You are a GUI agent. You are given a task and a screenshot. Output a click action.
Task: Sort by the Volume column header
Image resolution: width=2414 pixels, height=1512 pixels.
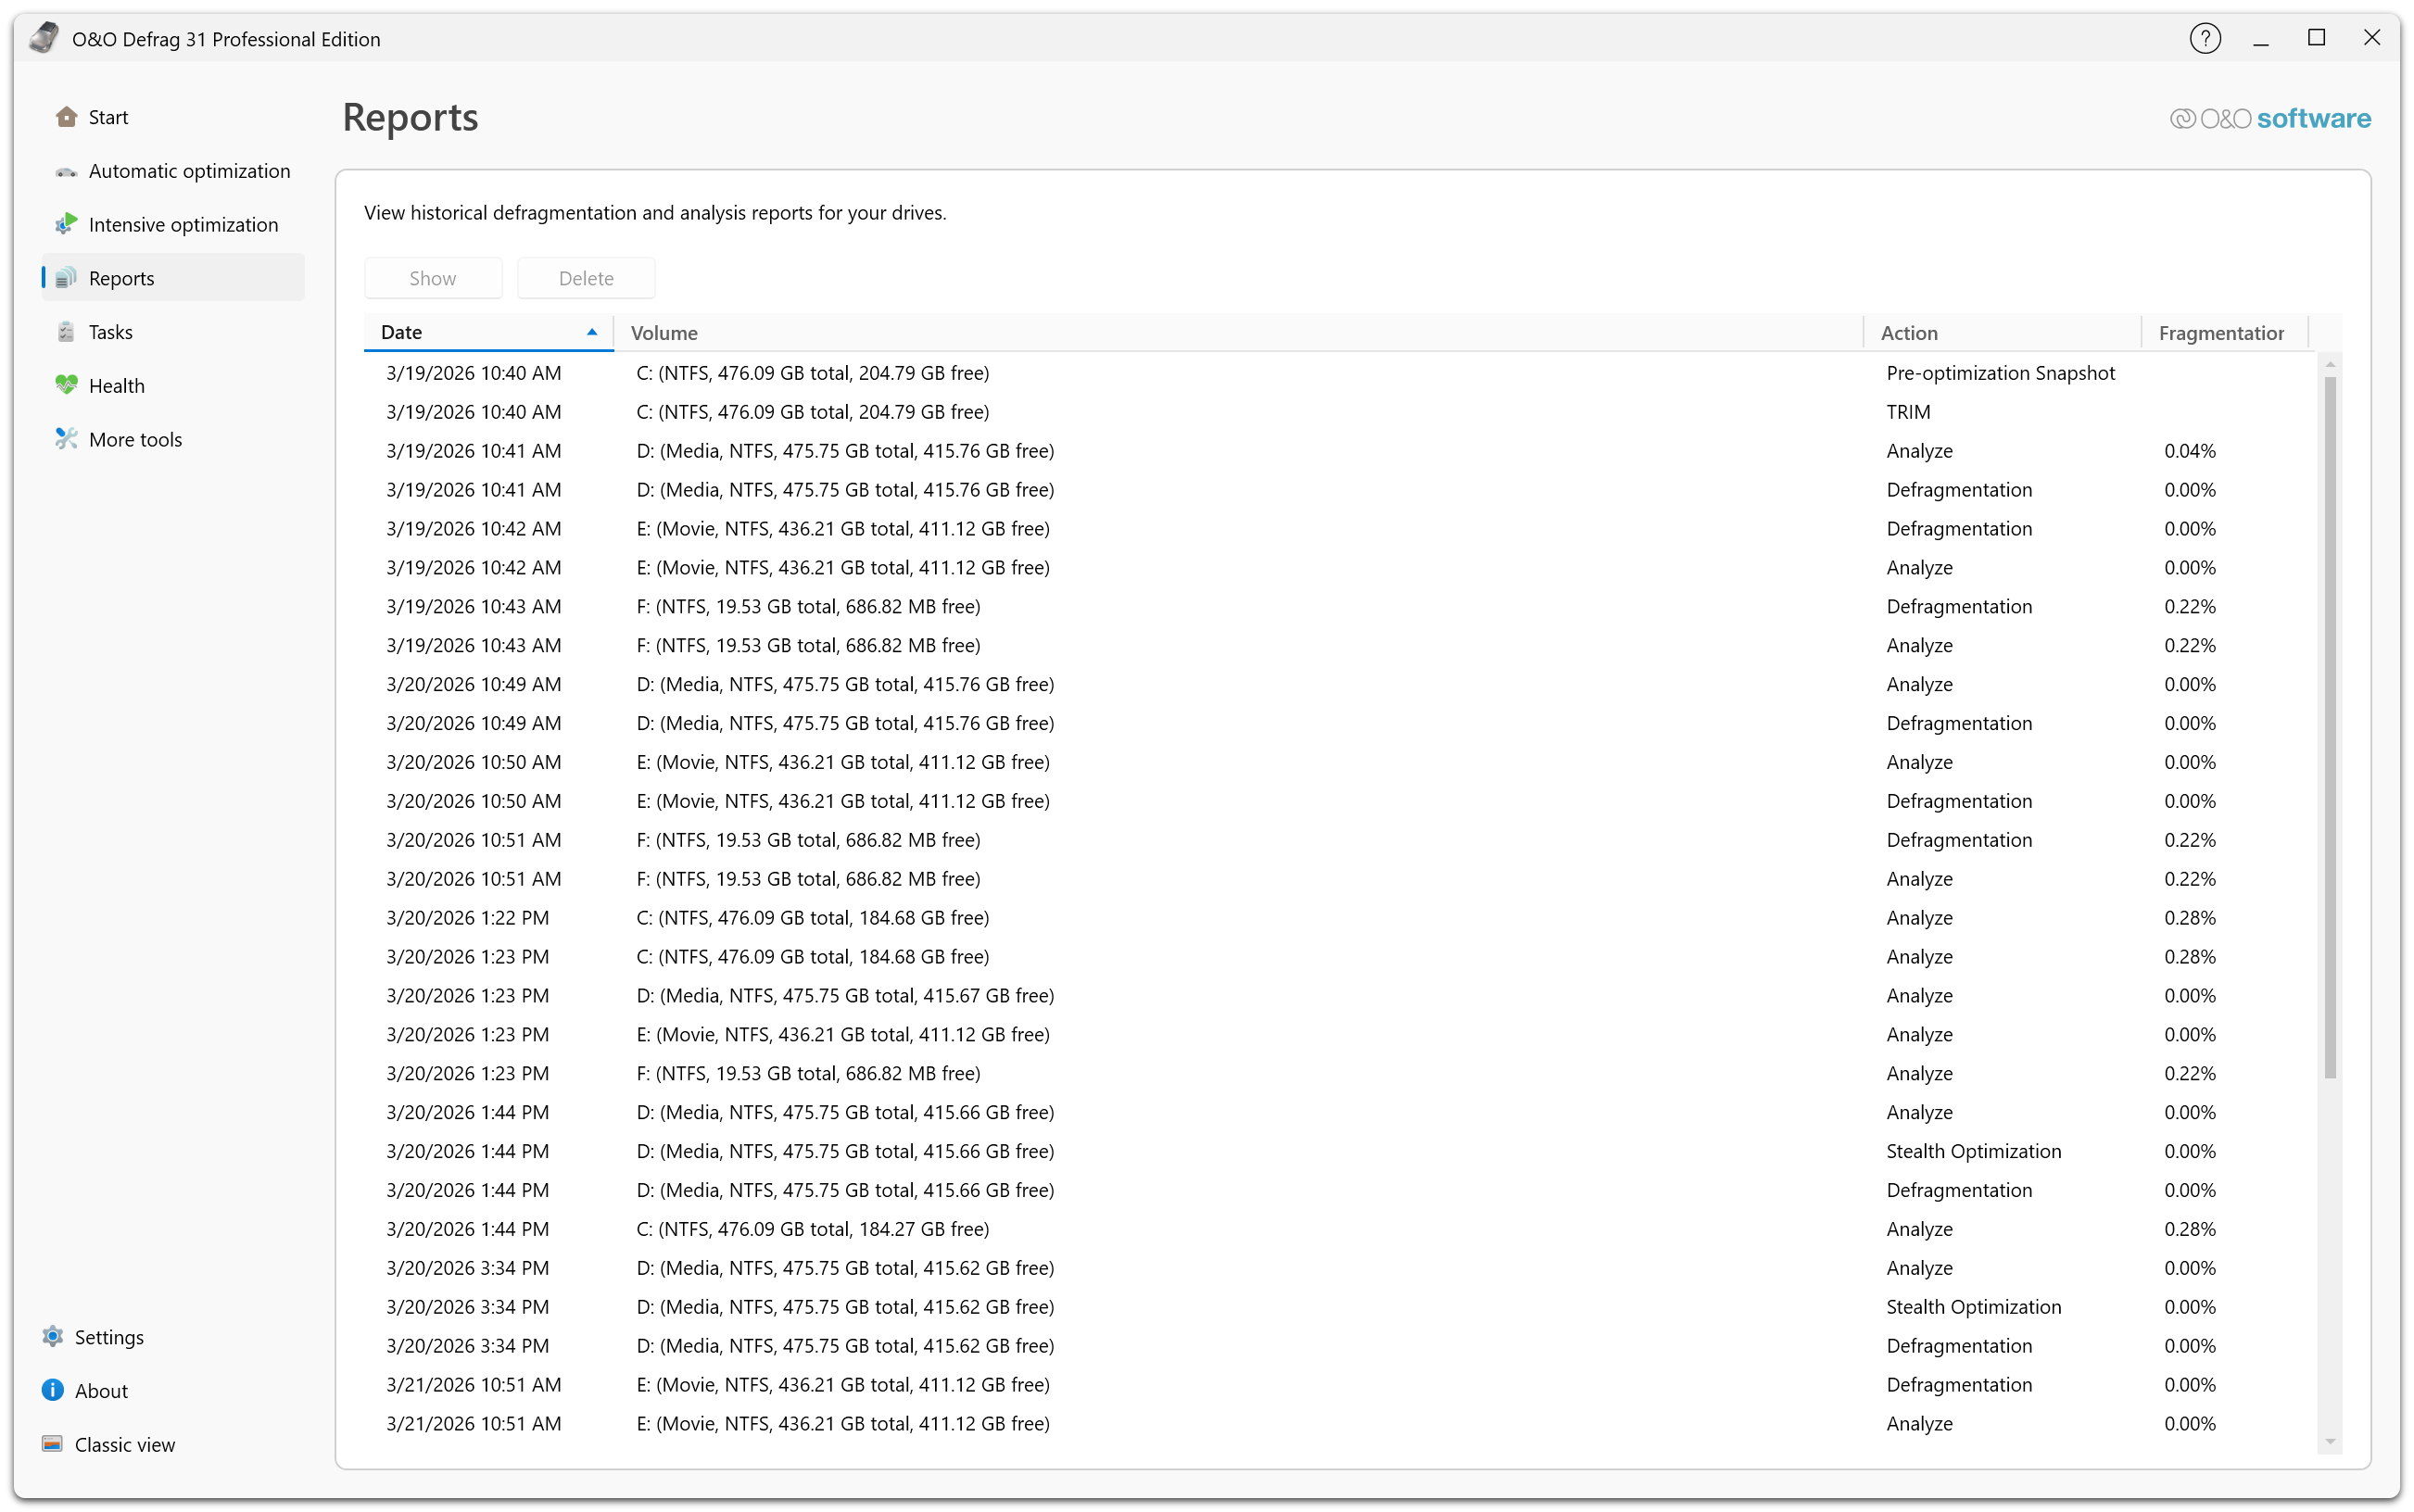click(x=664, y=333)
